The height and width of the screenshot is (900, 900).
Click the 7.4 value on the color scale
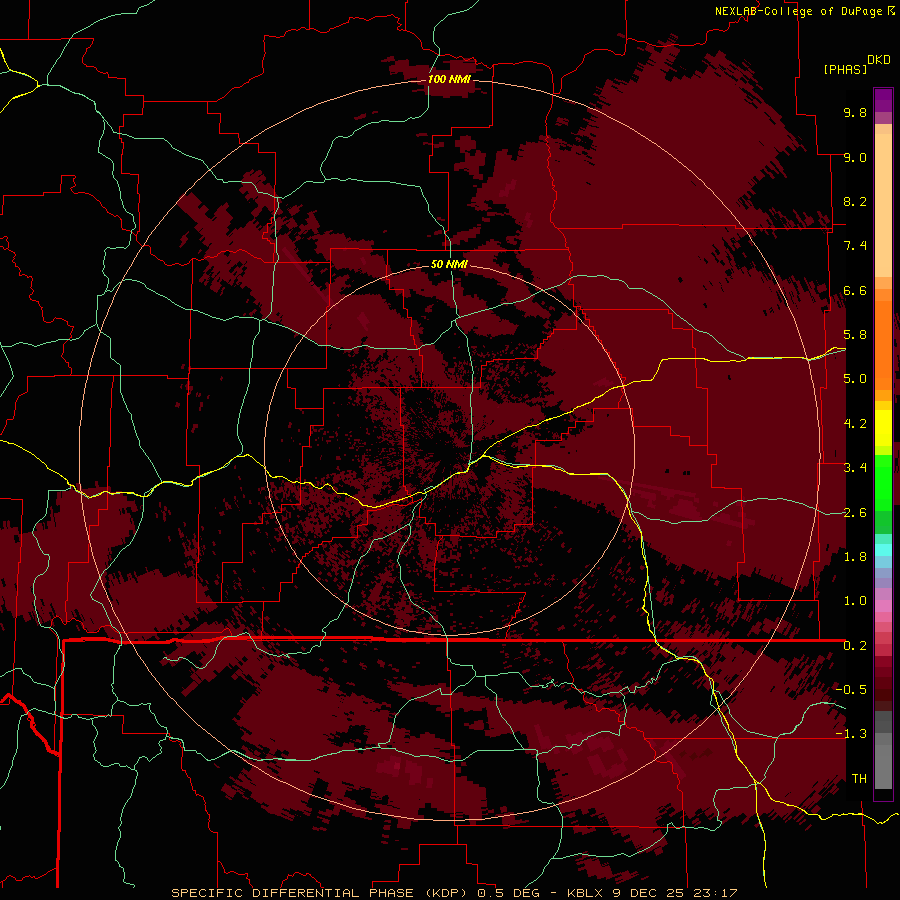tap(855, 246)
